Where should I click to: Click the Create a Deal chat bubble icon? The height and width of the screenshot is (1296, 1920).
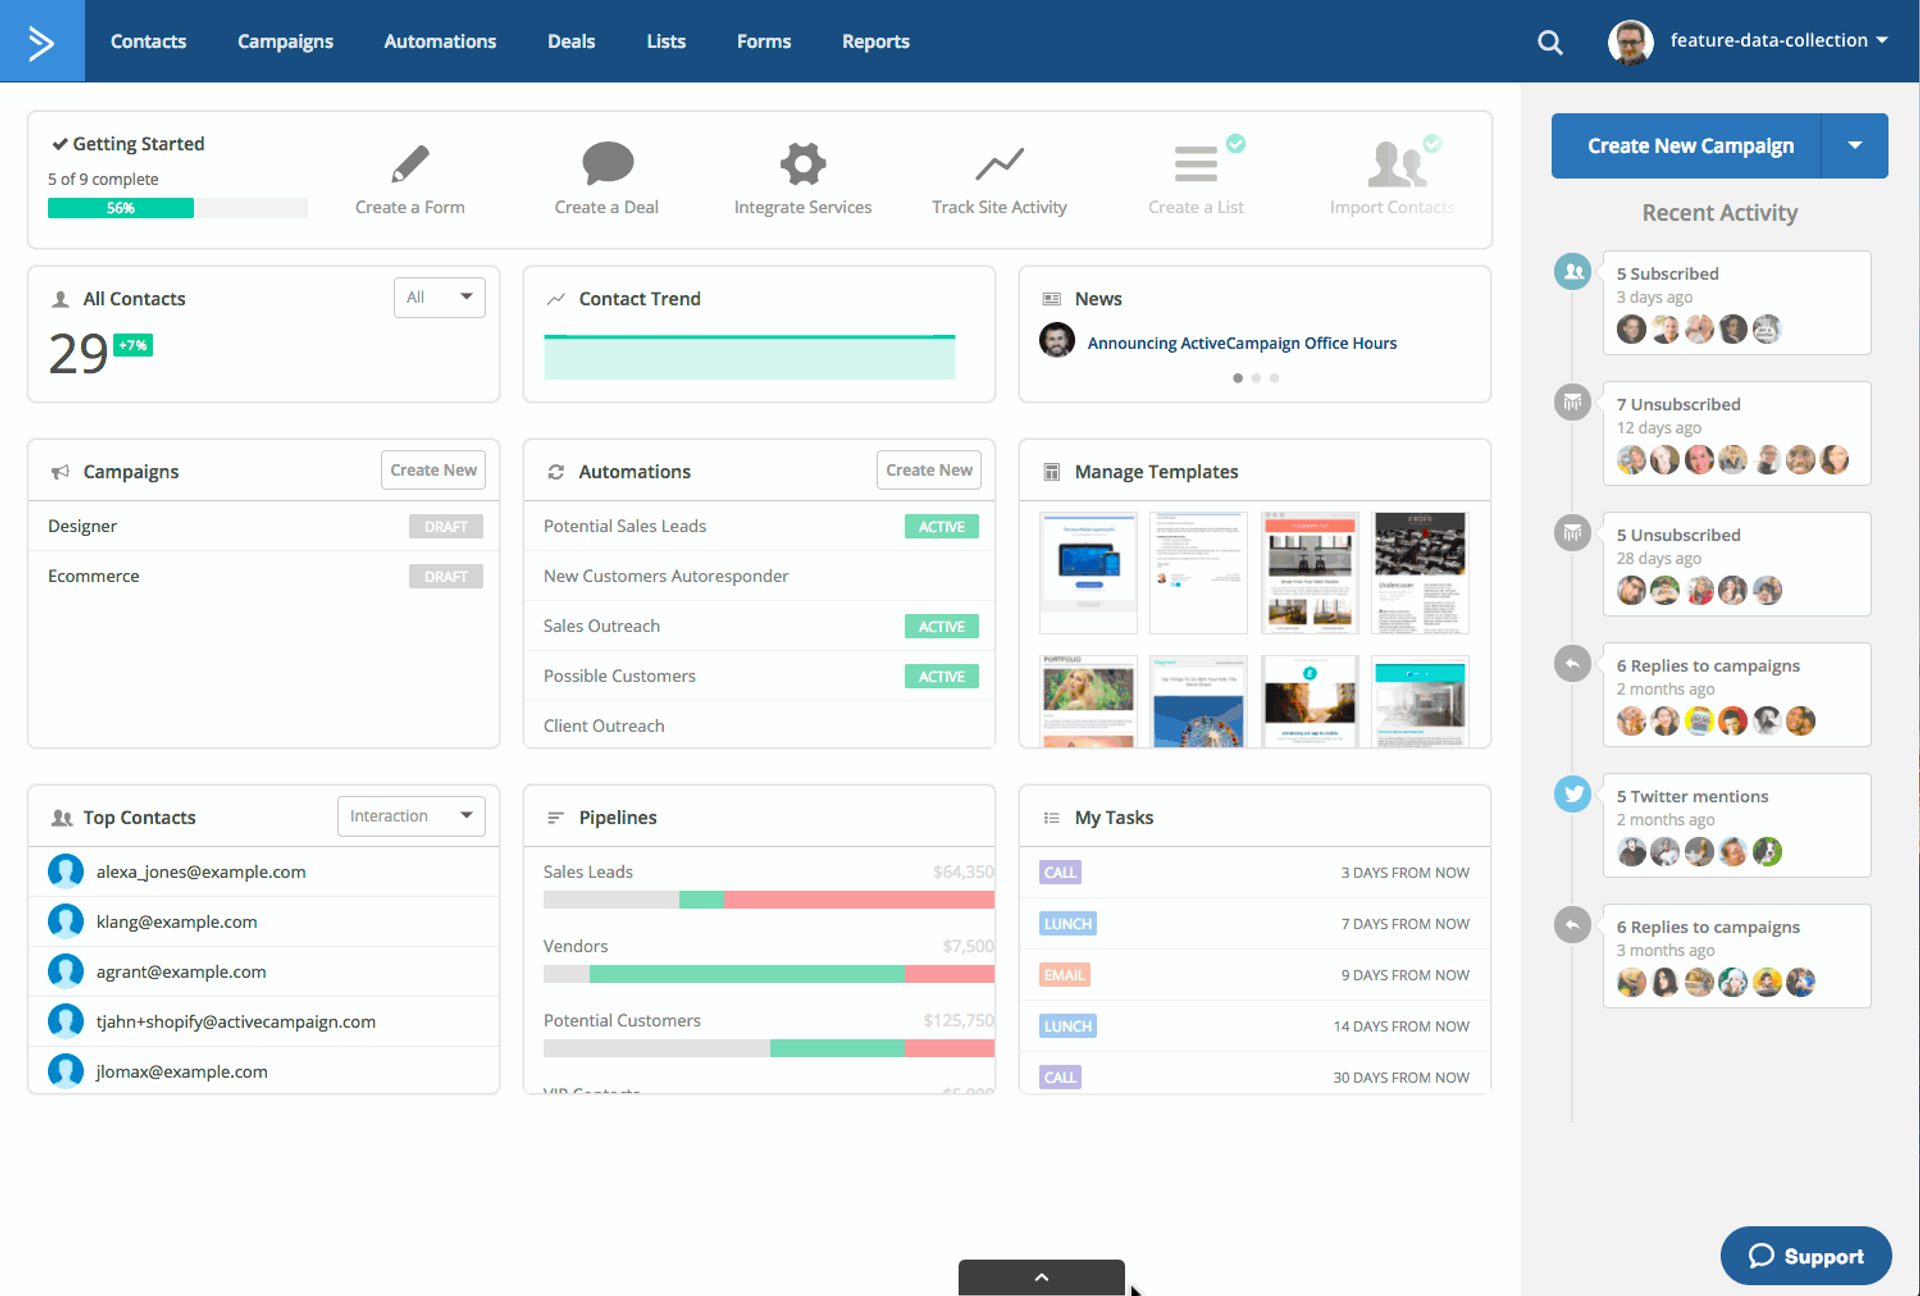(x=606, y=163)
